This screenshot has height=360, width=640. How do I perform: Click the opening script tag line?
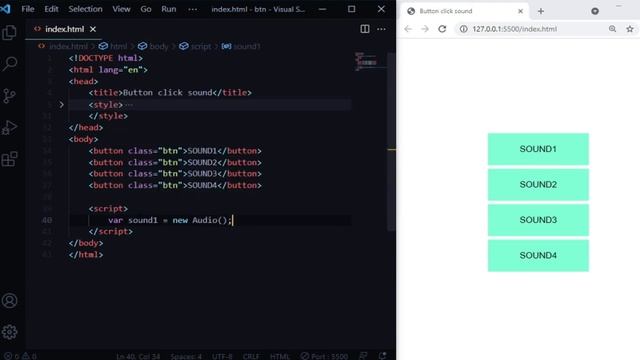pos(108,209)
